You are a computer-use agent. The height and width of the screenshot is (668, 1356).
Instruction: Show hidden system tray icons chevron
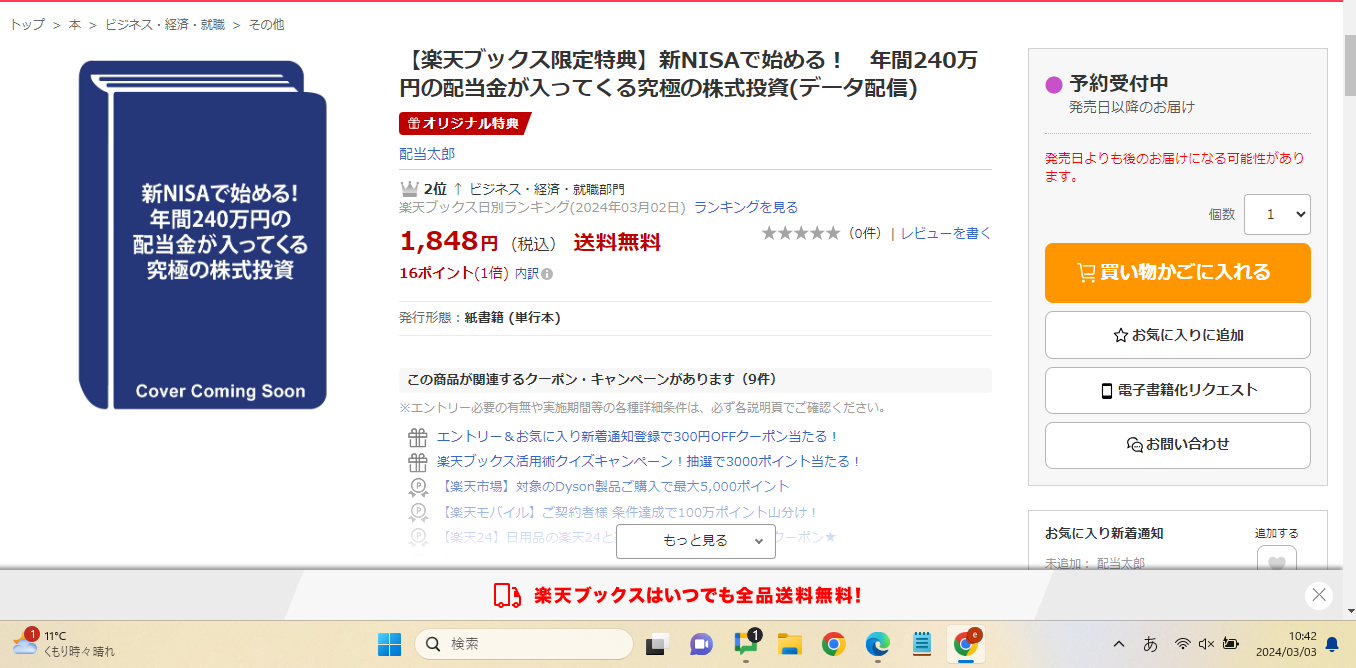tap(1119, 644)
